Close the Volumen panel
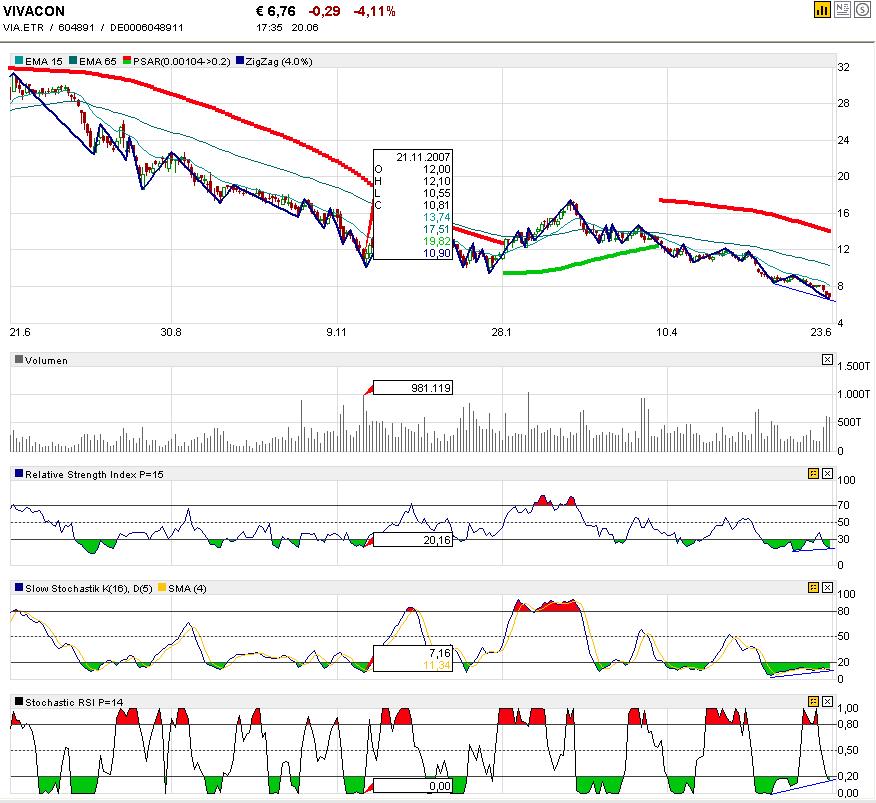876x803 pixels. (827, 360)
